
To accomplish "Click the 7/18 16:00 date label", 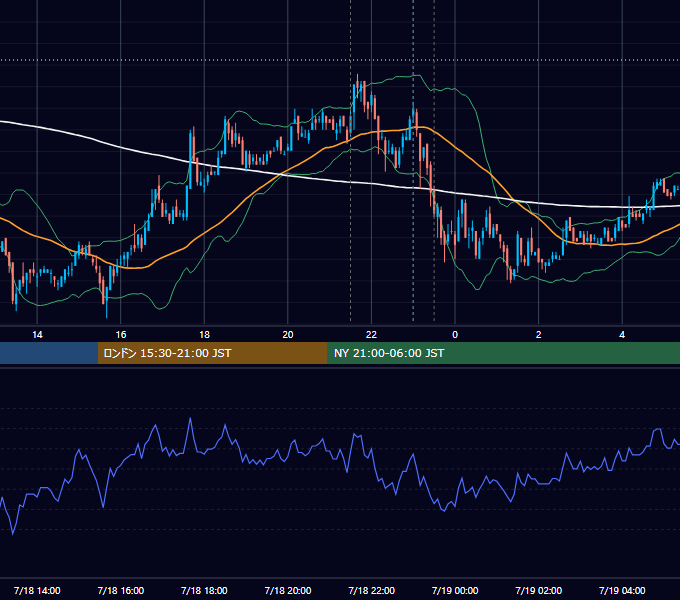I will click(121, 590).
